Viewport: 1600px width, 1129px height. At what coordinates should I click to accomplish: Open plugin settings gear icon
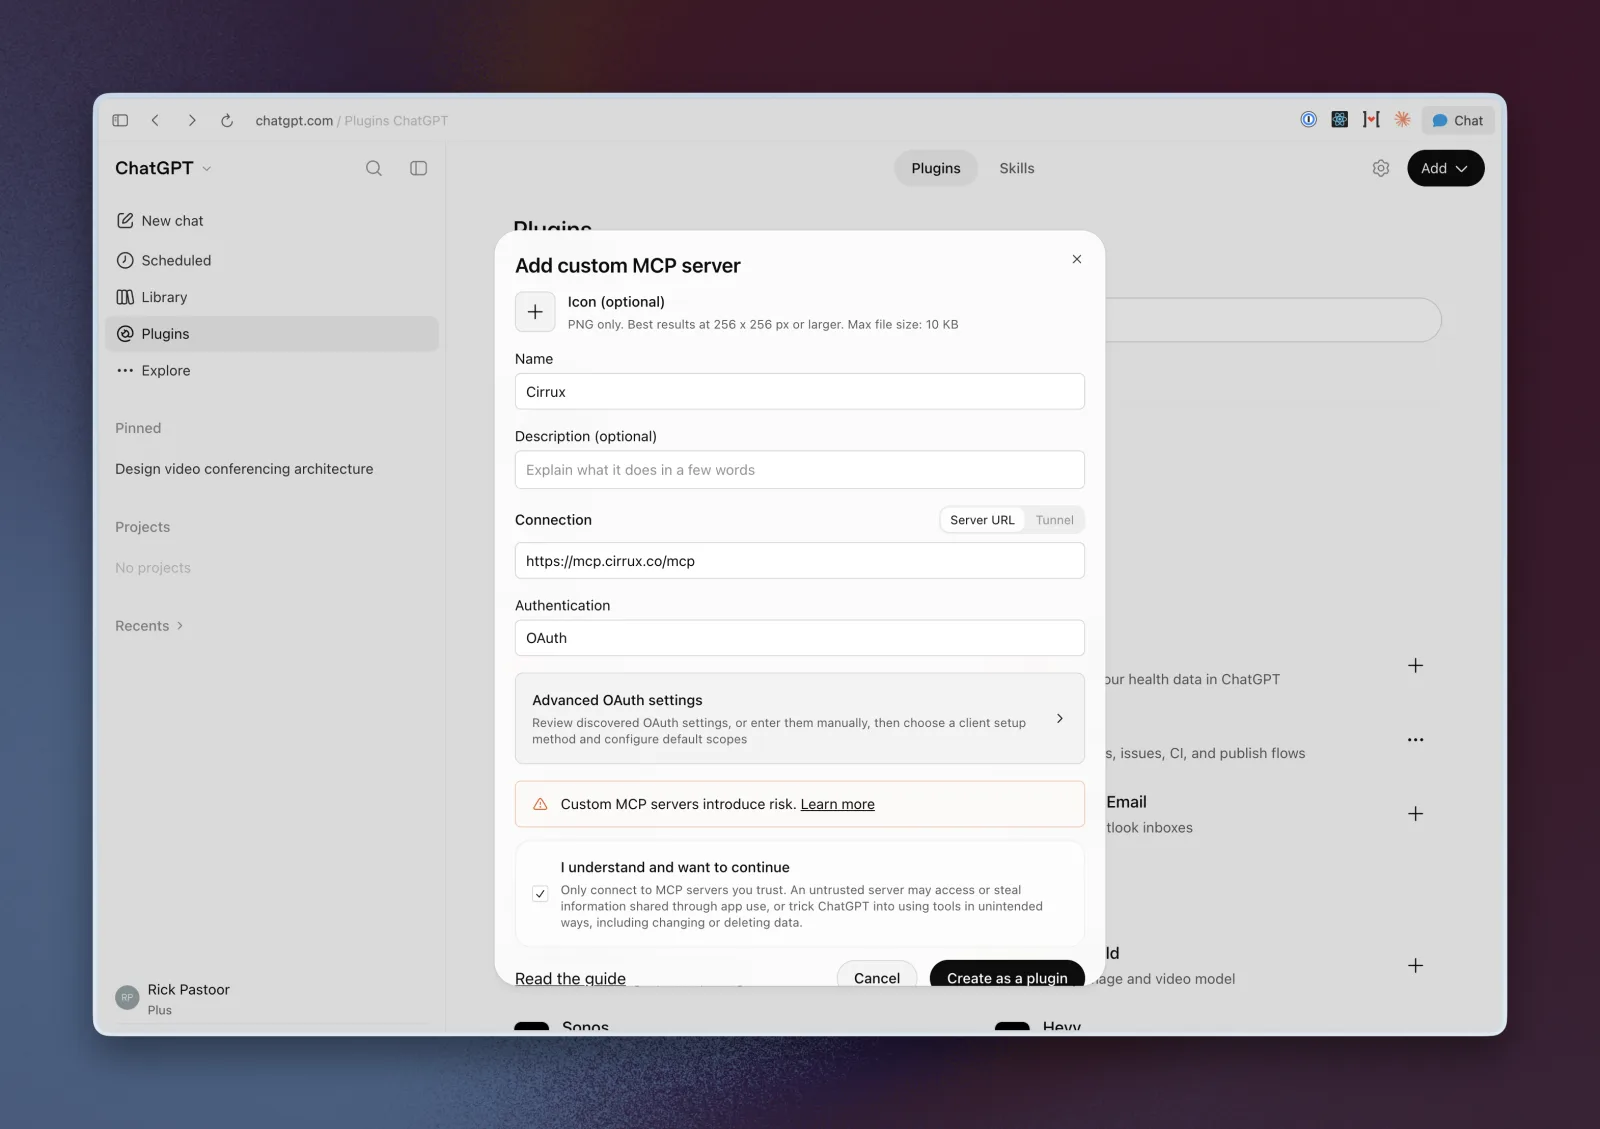1381,168
